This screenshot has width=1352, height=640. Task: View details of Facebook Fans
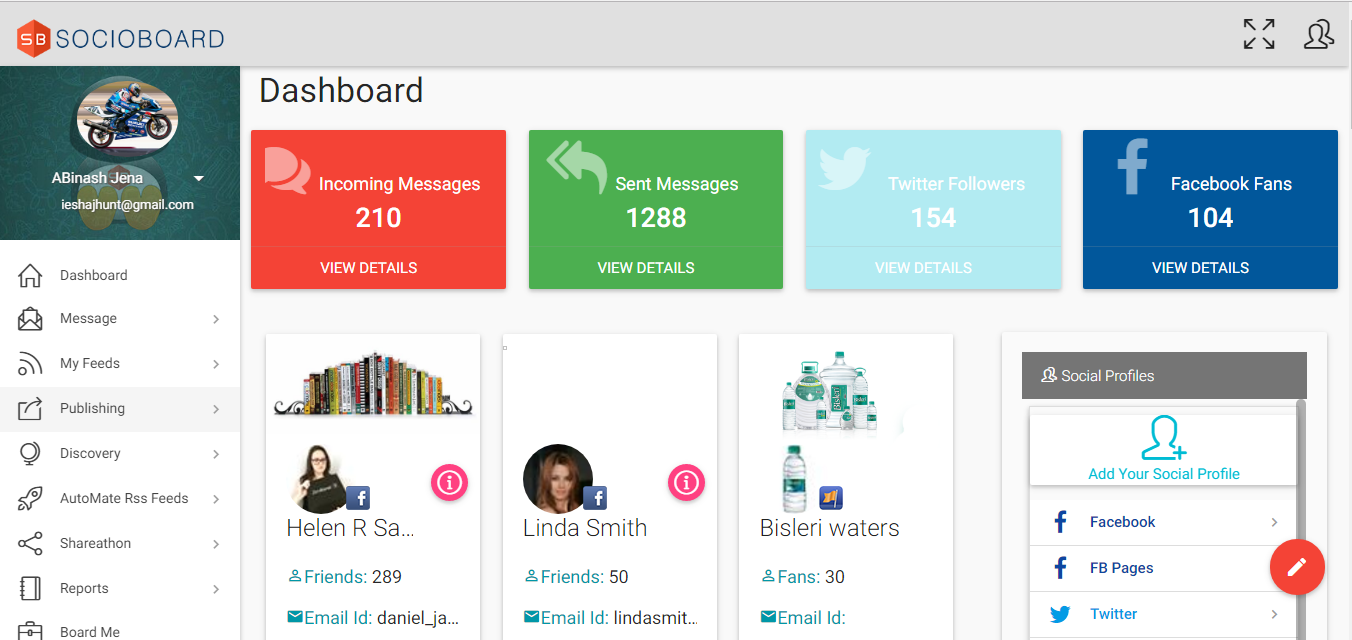tap(1200, 268)
